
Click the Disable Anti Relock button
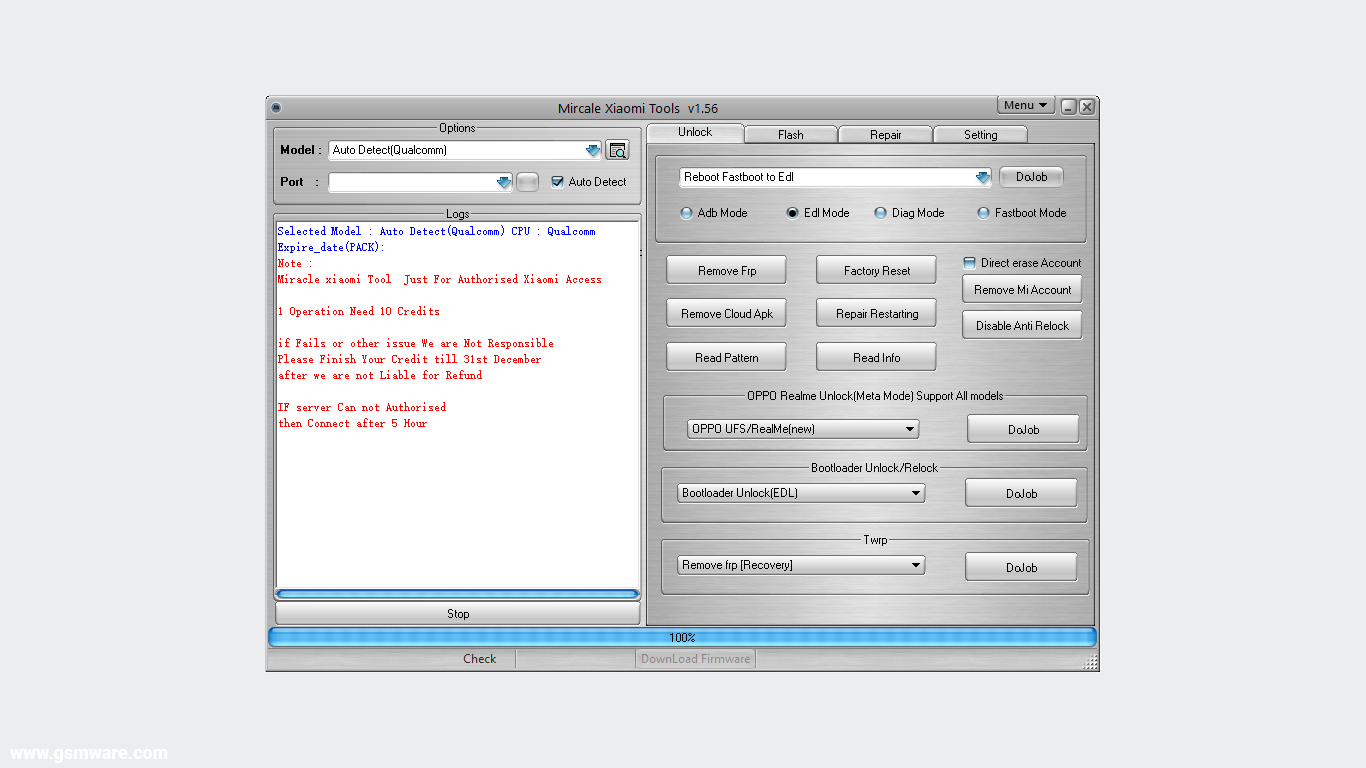(1022, 326)
